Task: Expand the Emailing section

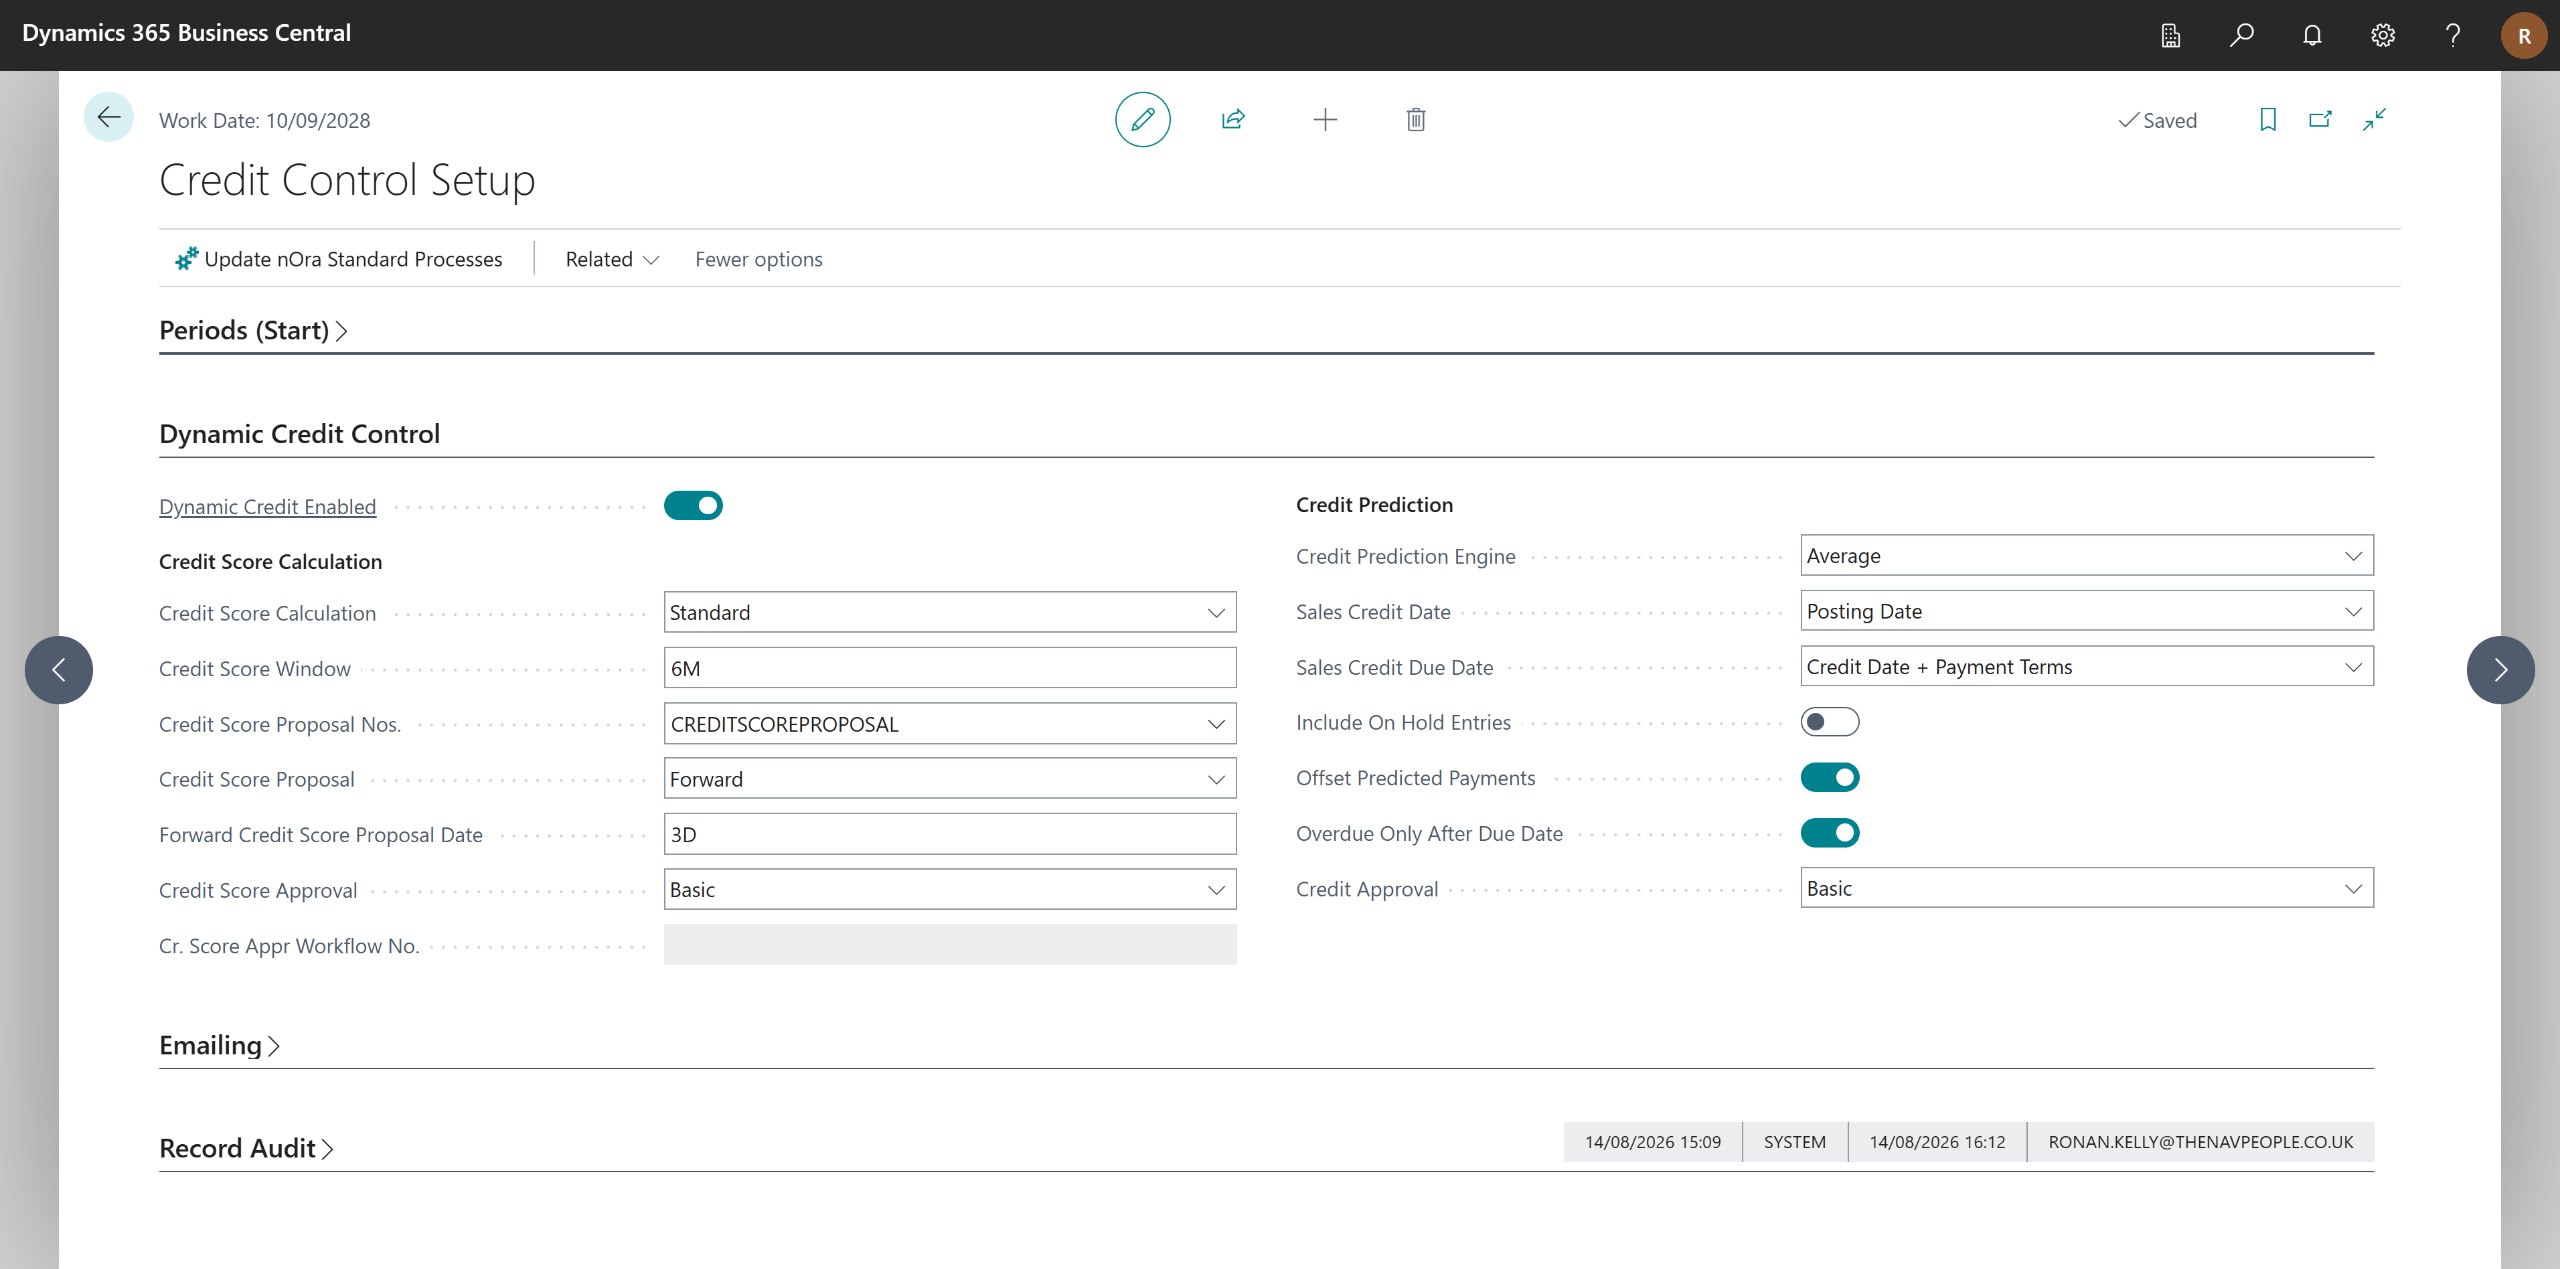Action: 219,1045
